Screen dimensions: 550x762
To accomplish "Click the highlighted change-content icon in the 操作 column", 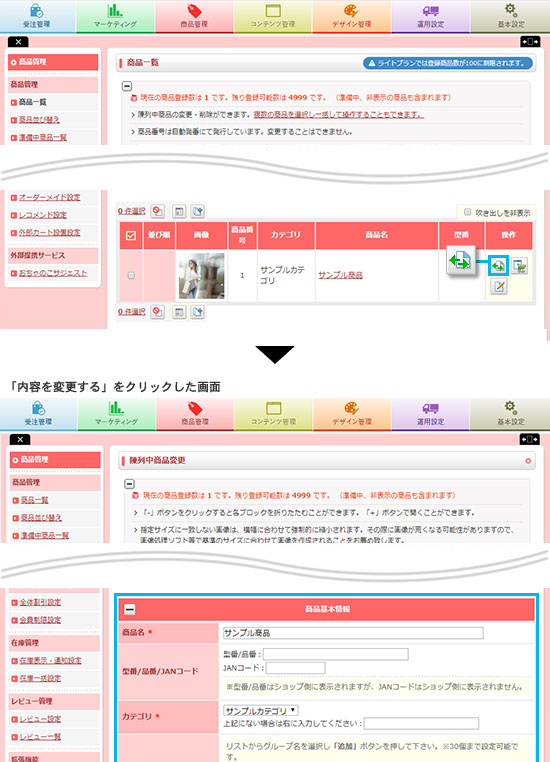I will (498, 266).
